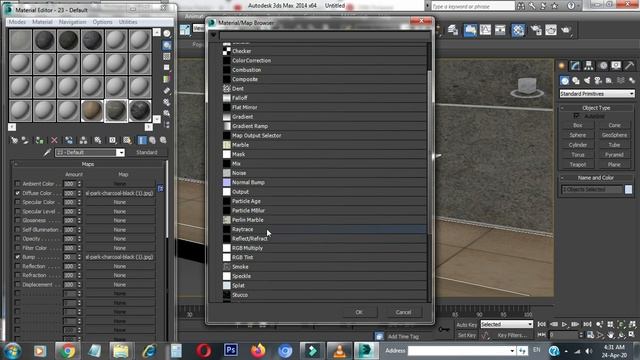
Task: Click Make Unique icon
Action: click(83, 140)
